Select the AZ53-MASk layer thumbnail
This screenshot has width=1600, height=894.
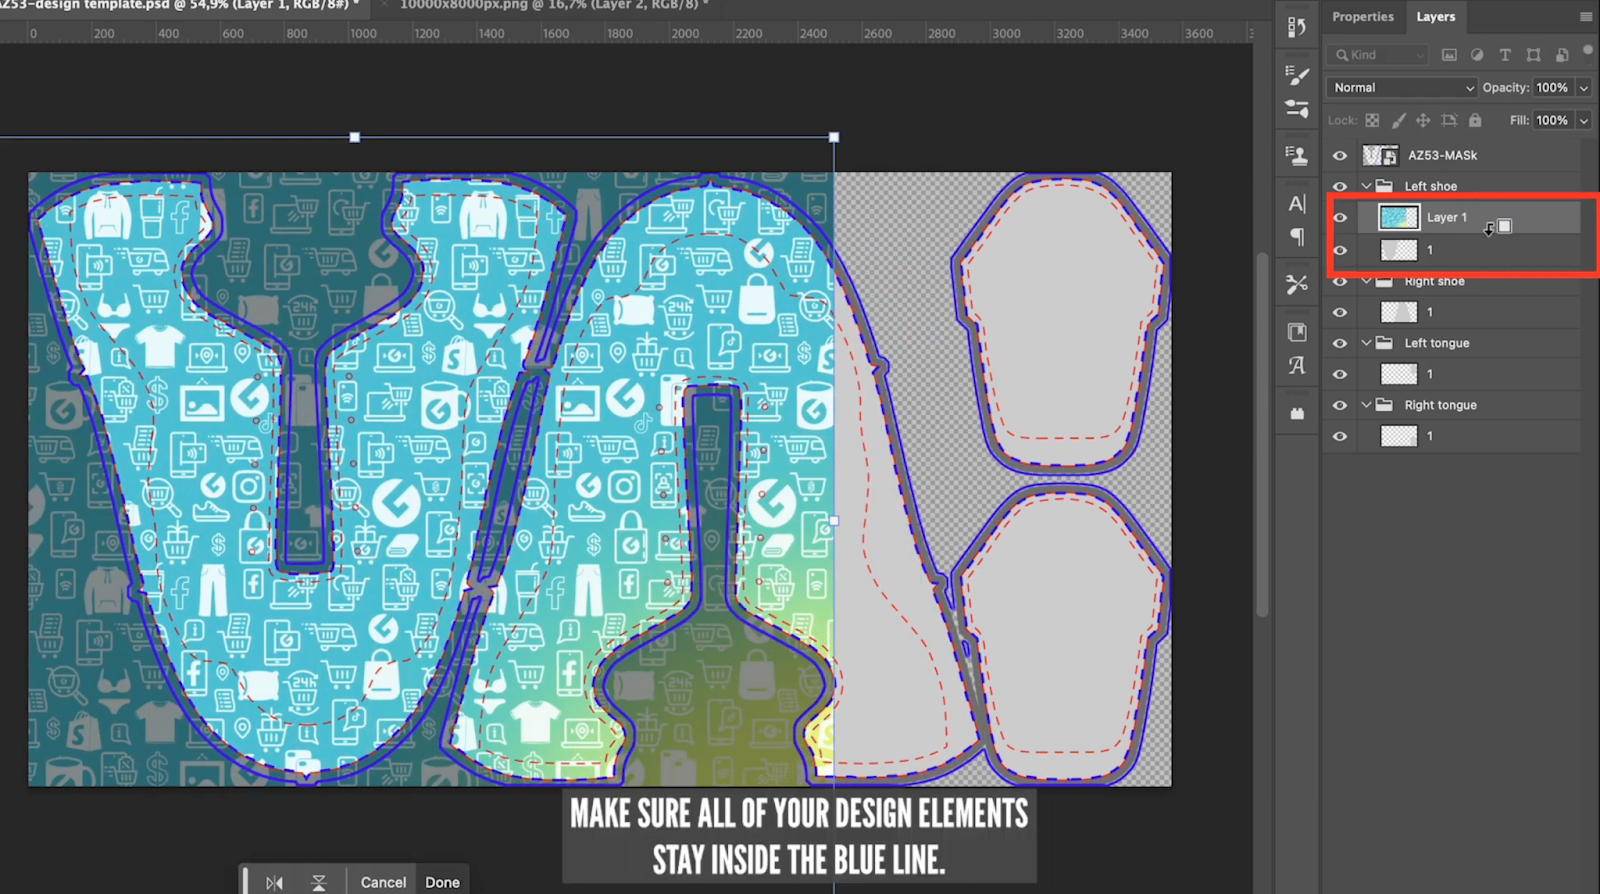tap(1381, 155)
